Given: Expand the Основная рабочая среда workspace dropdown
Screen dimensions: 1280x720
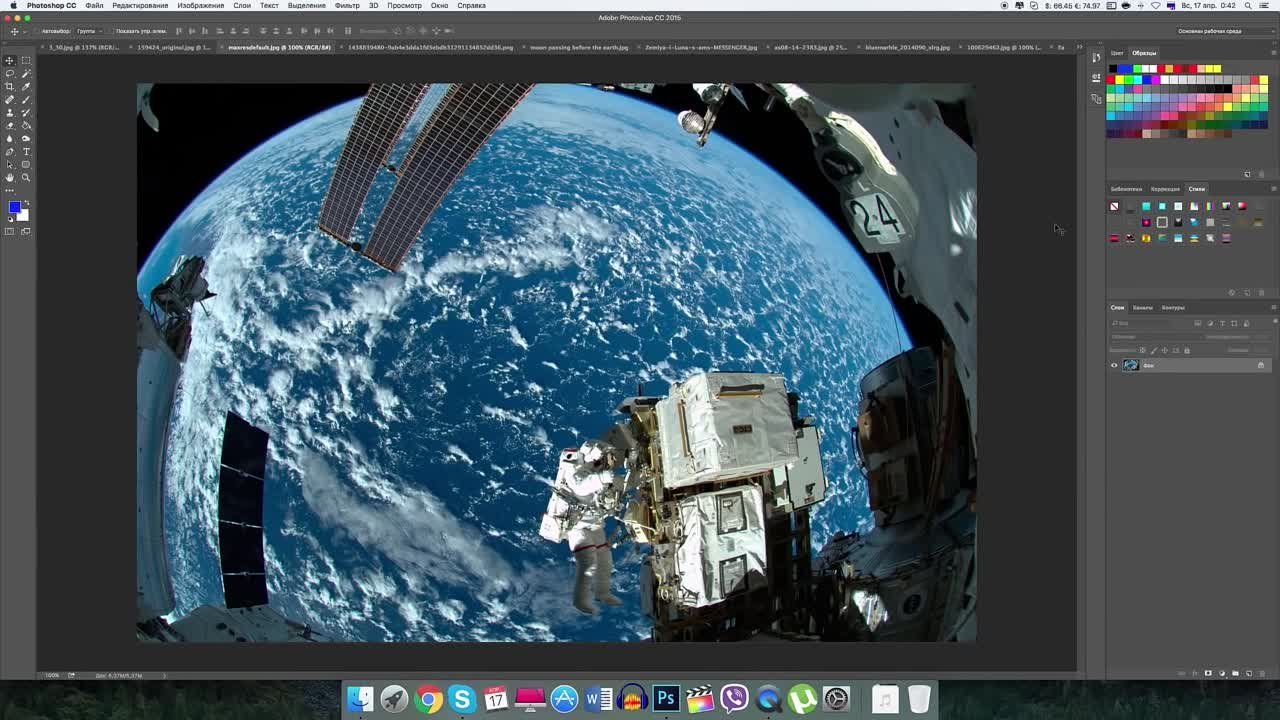Looking at the screenshot, I should click(1212, 31).
